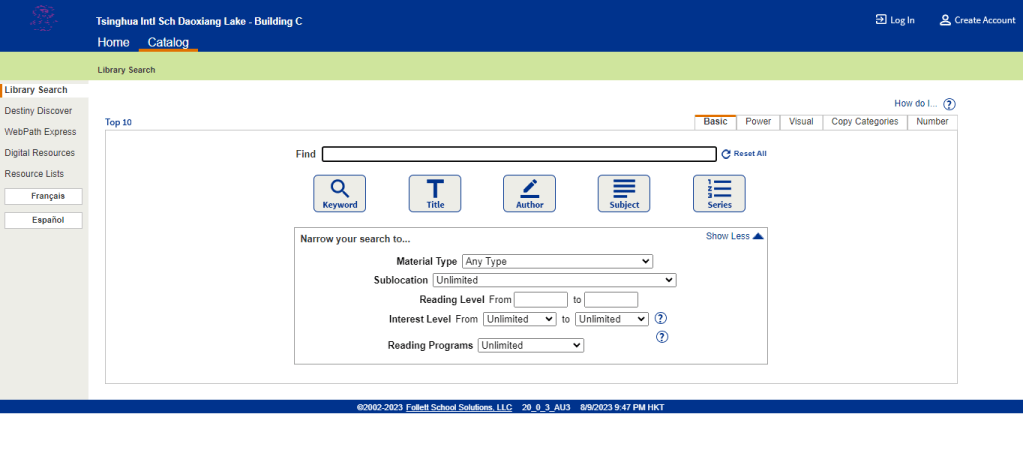Viewport: 1023px width, 459px height.
Task: Switch to the Visual search tab
Action: 801,122
